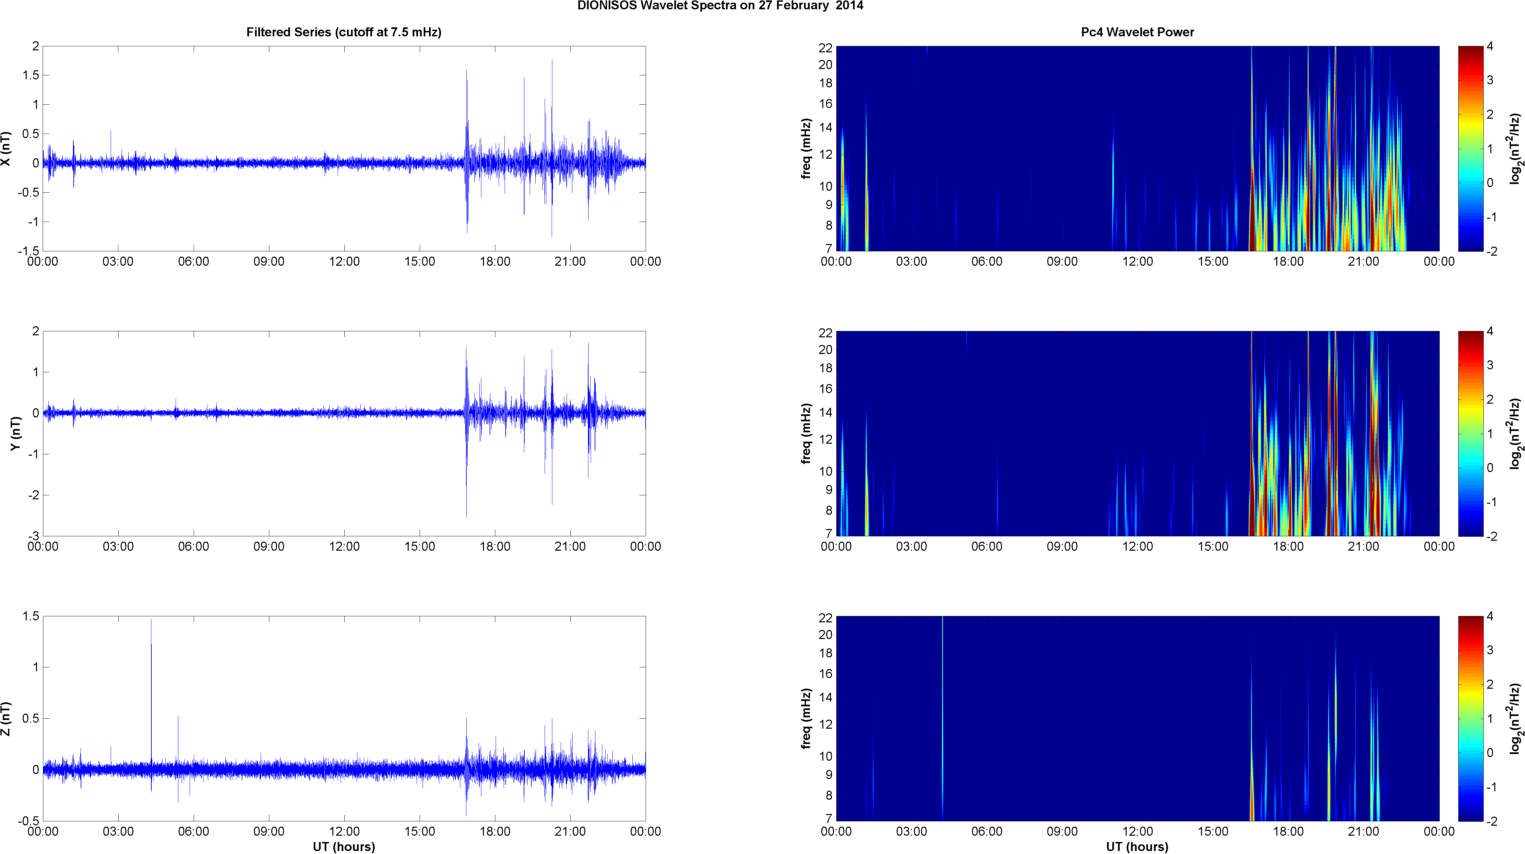1525x854 pixels.
Task: Click log2(nT²/Hz) label of bottom colorbar
Action: [x=1516, y=718]
